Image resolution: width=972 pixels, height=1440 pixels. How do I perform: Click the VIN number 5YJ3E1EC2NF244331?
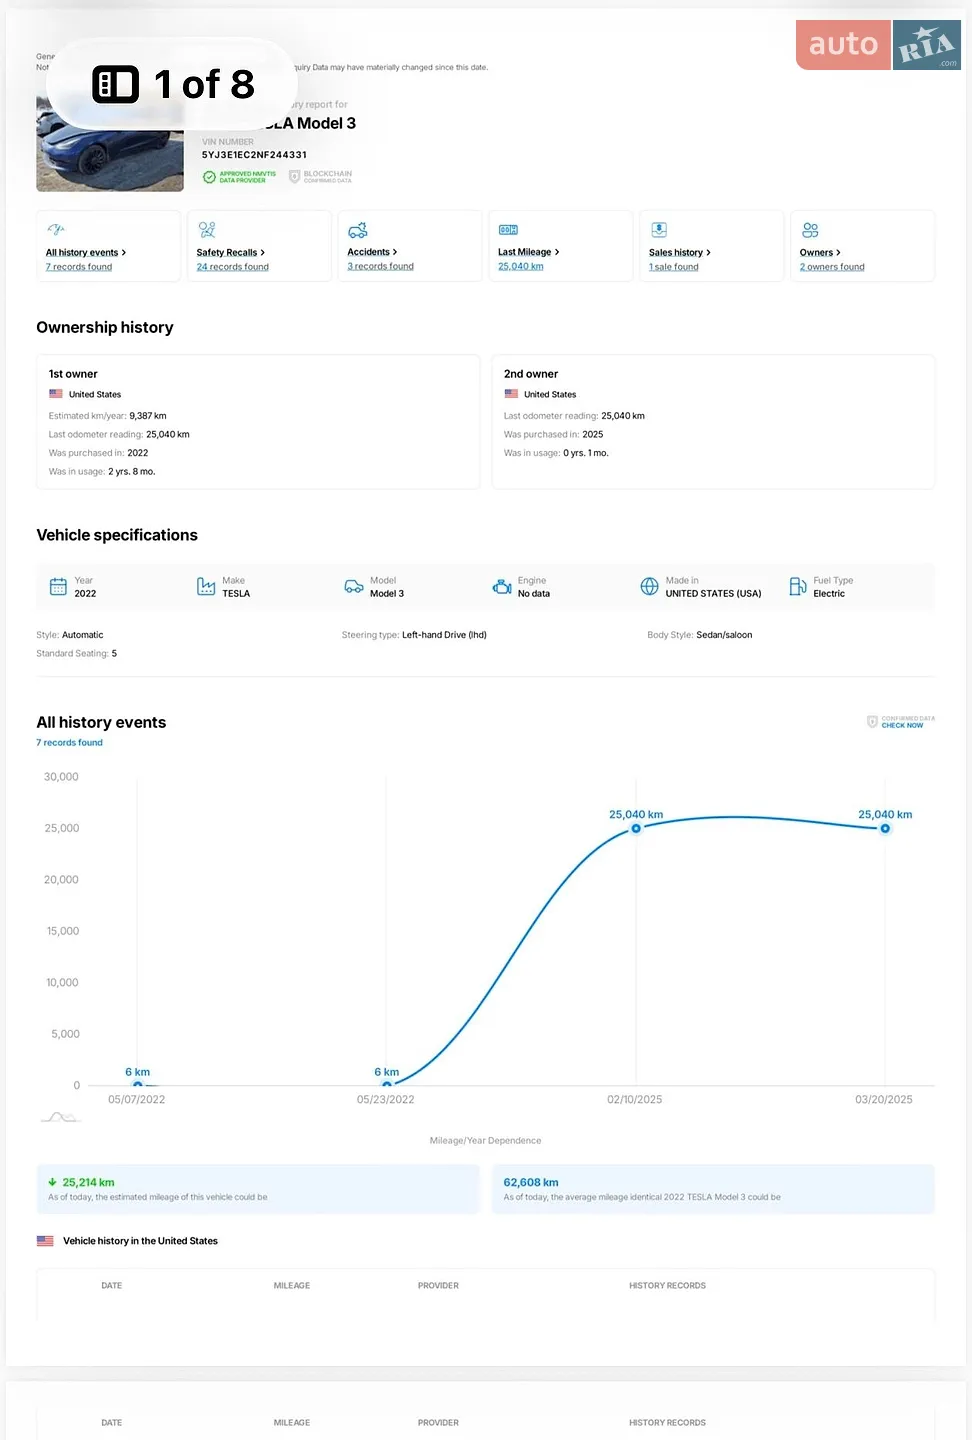[254, 155]
